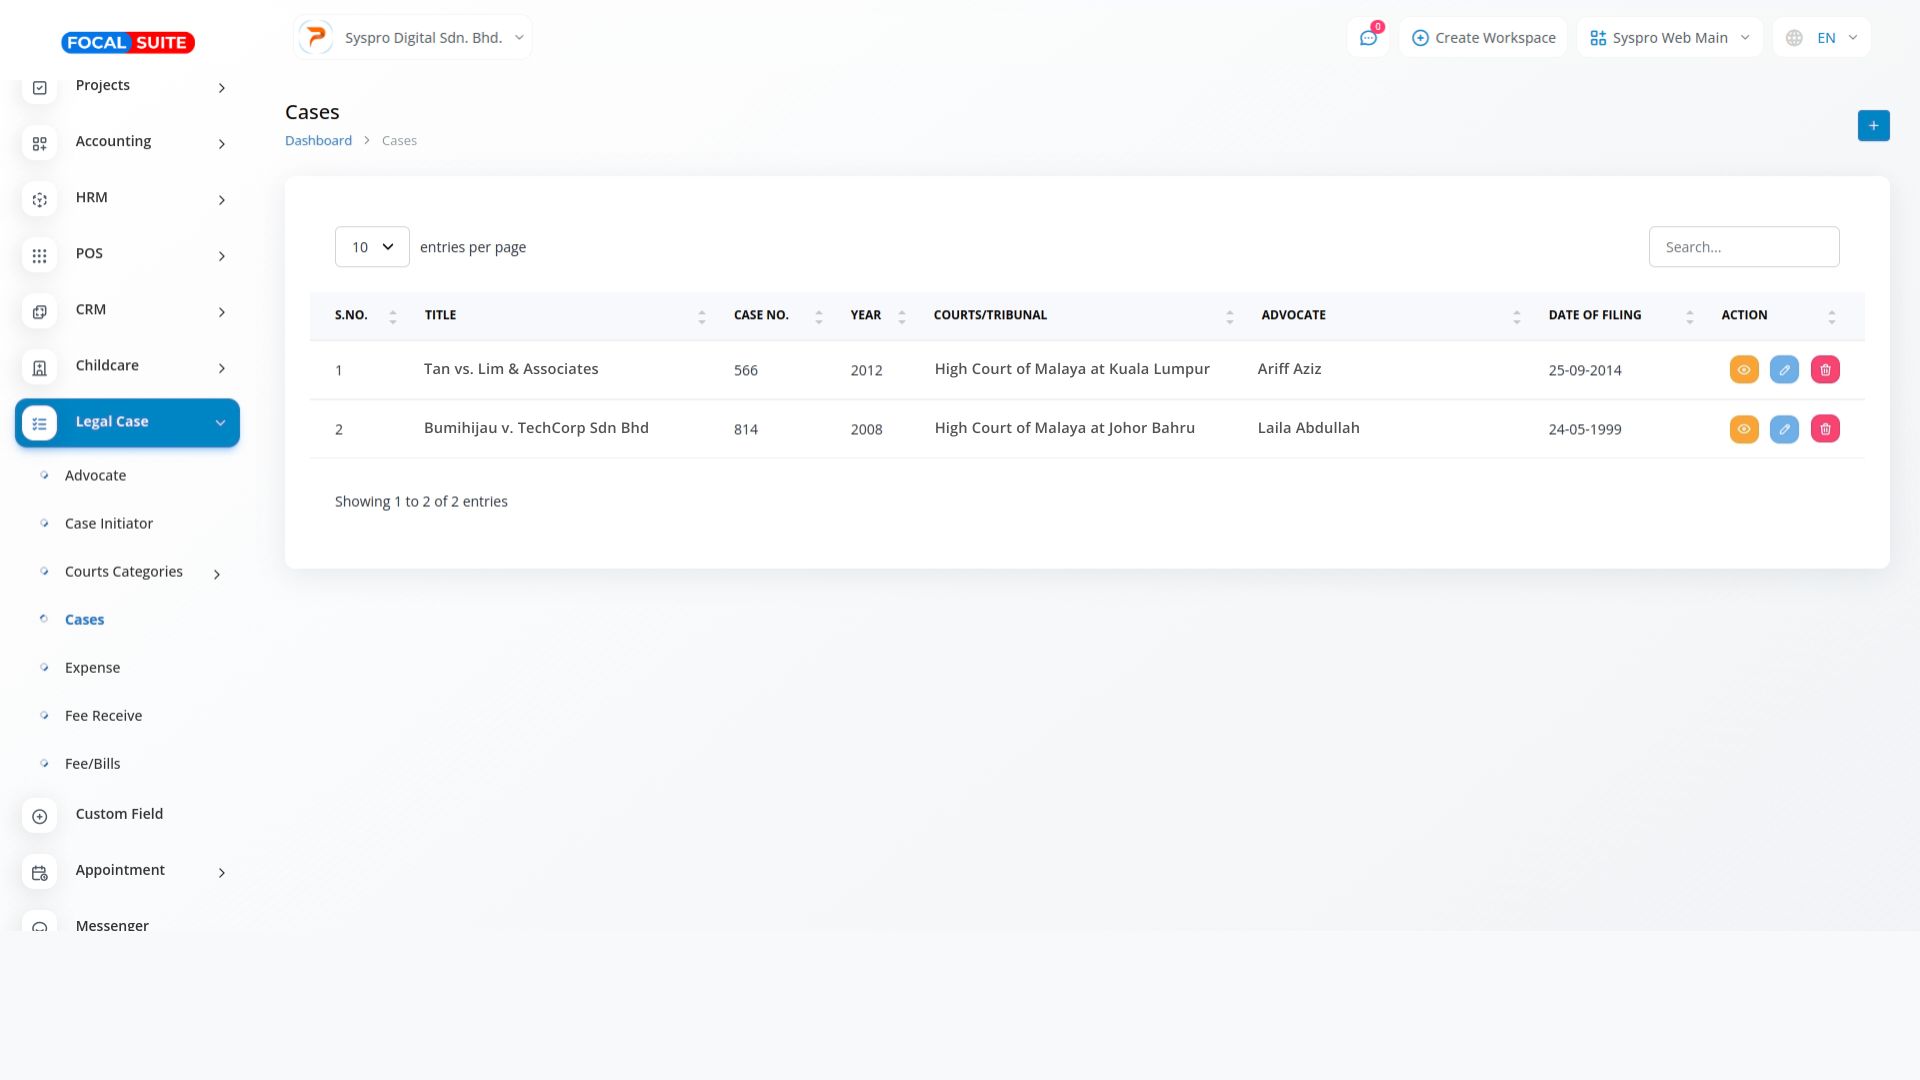Open the entries per page dropdown
This screenshot has width=1920, height=1080.
[372, 247]
